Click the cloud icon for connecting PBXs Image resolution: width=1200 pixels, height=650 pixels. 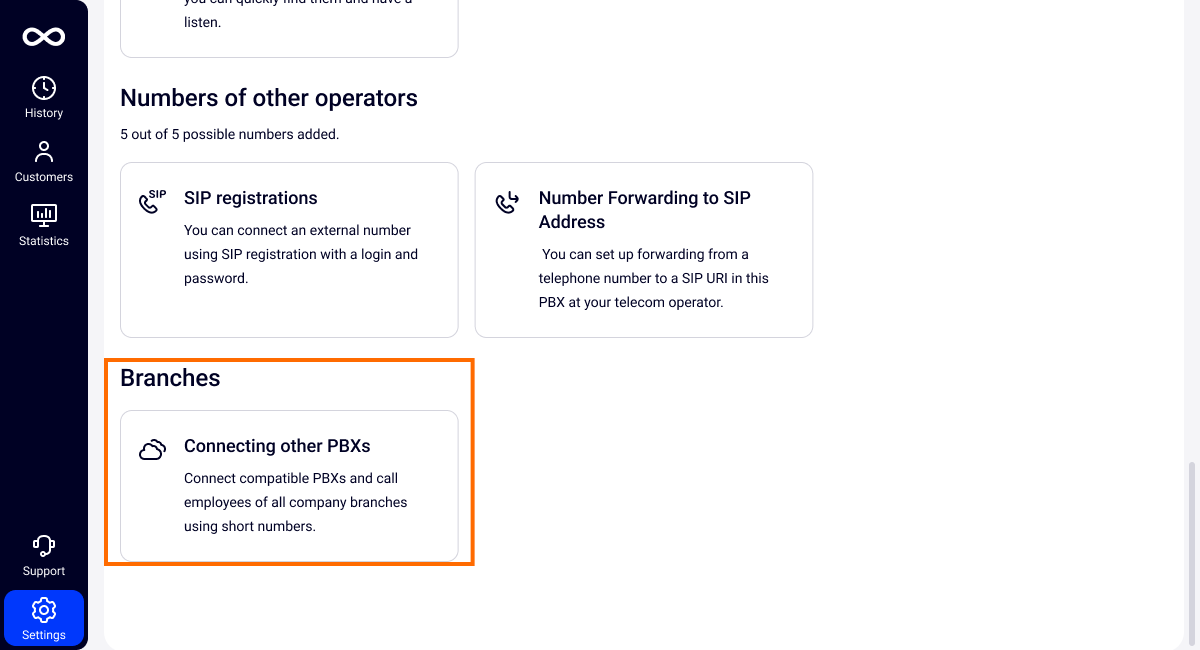152,450
